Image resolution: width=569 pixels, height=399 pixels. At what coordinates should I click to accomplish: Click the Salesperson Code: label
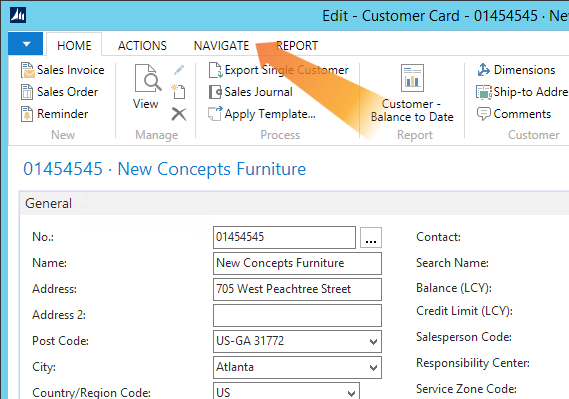pos(464,337)
